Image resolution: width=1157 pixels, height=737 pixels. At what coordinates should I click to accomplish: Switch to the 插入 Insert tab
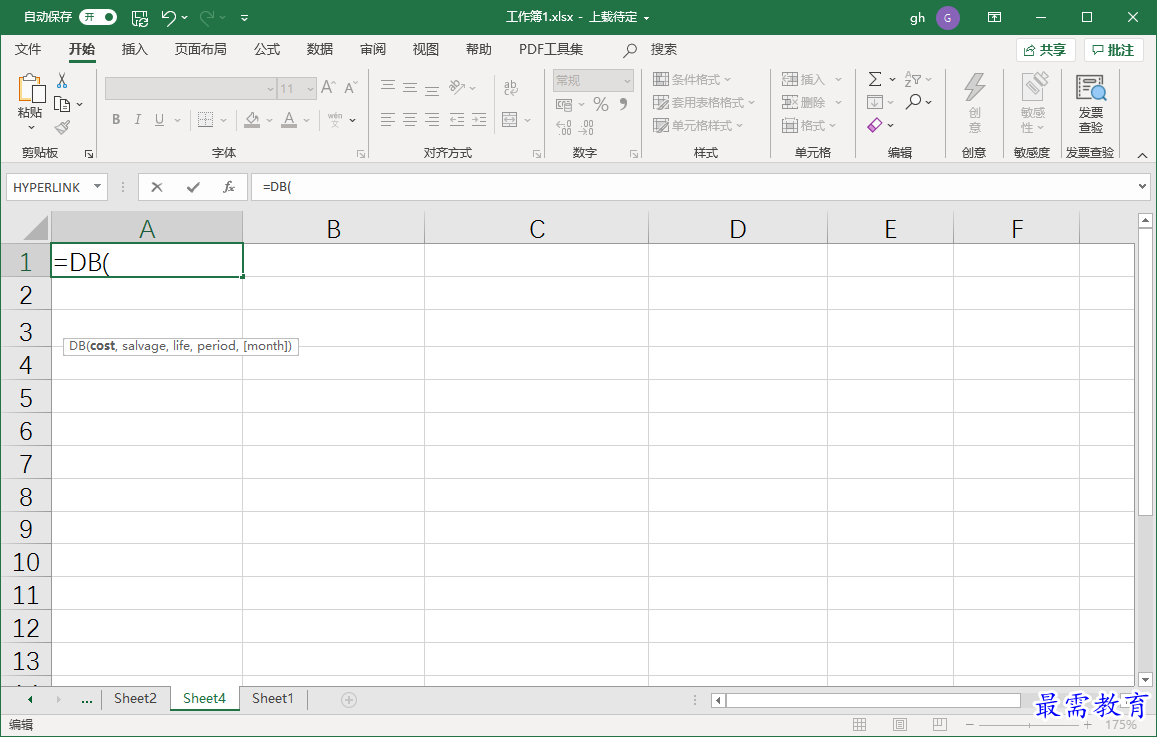pyautogui.click(x=134, y=49)
